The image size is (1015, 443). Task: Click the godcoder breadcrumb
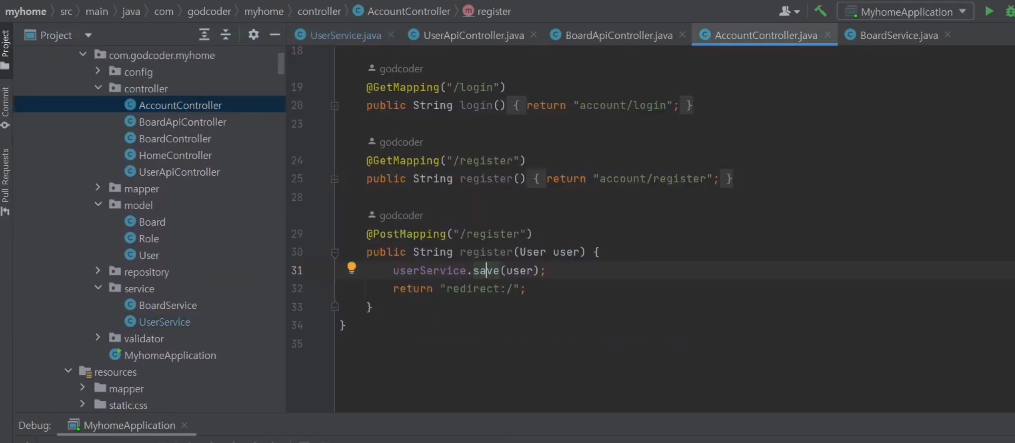(x=210, y=12)
